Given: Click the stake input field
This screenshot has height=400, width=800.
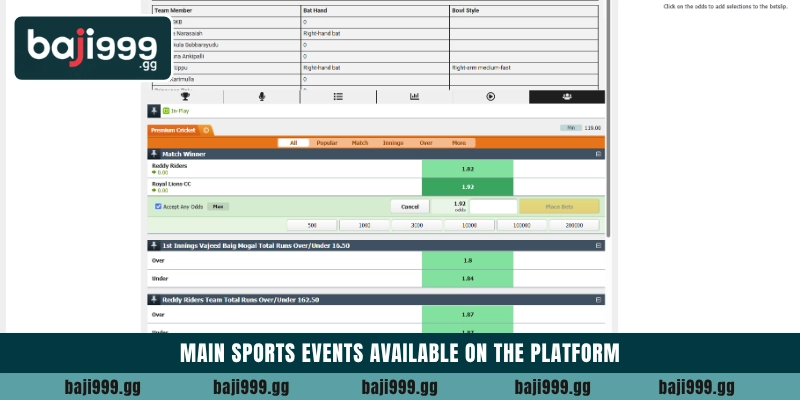Looking at the screenshot, I should (x=493, y=207).
